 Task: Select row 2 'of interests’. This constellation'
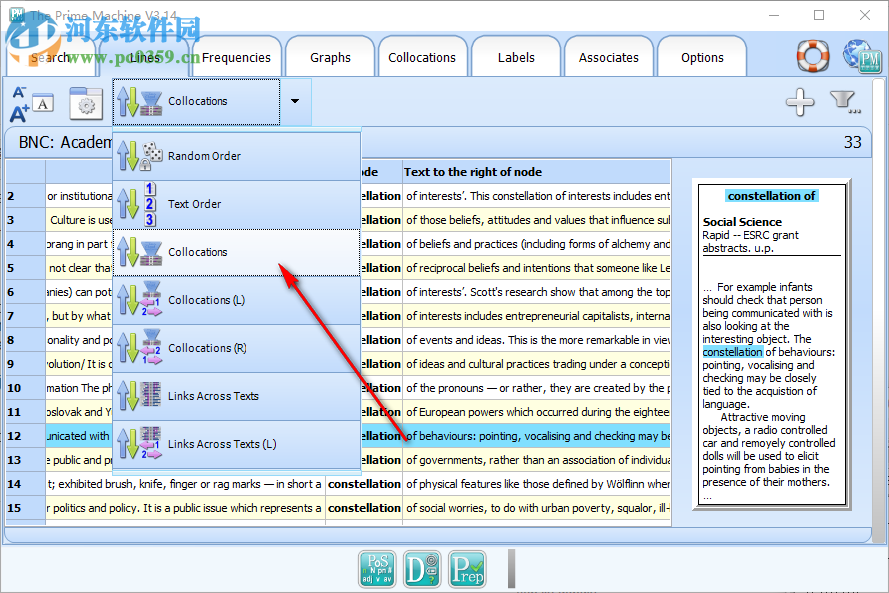(536, 196)
